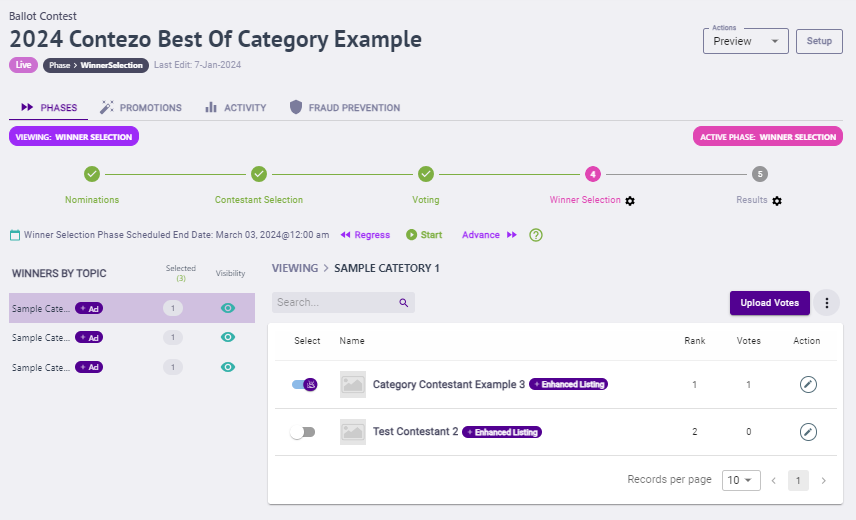Viewport: 856px width, 520px height.
Task: Click Category Contestant Example 3 image thumbnail
Action: (353, 384)
